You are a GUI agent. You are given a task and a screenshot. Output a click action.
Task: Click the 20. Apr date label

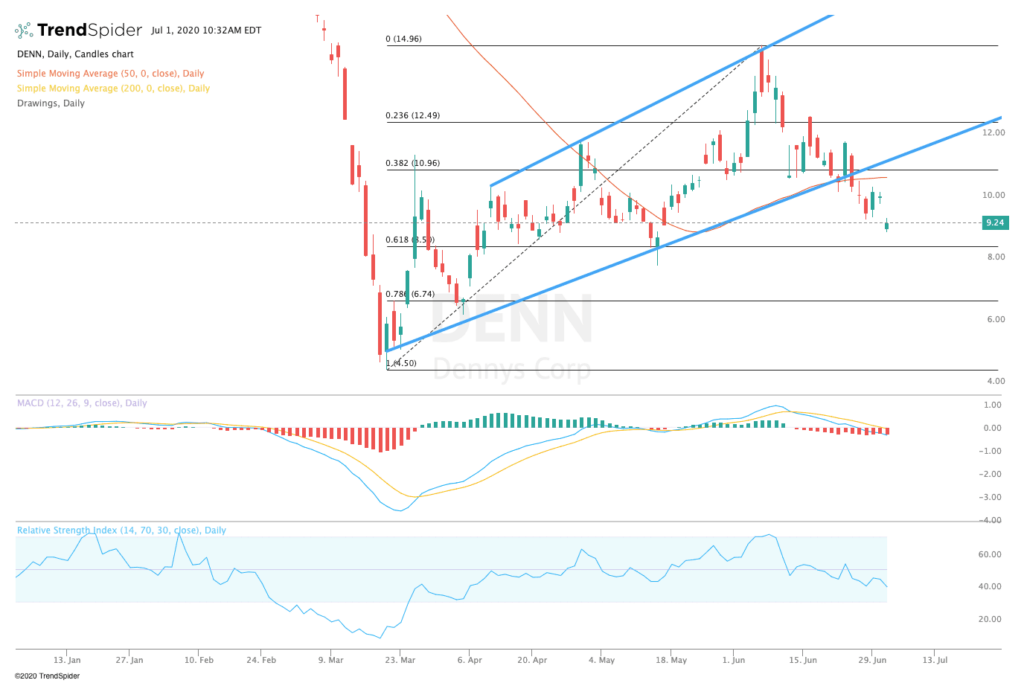click(x=532, y=660)
